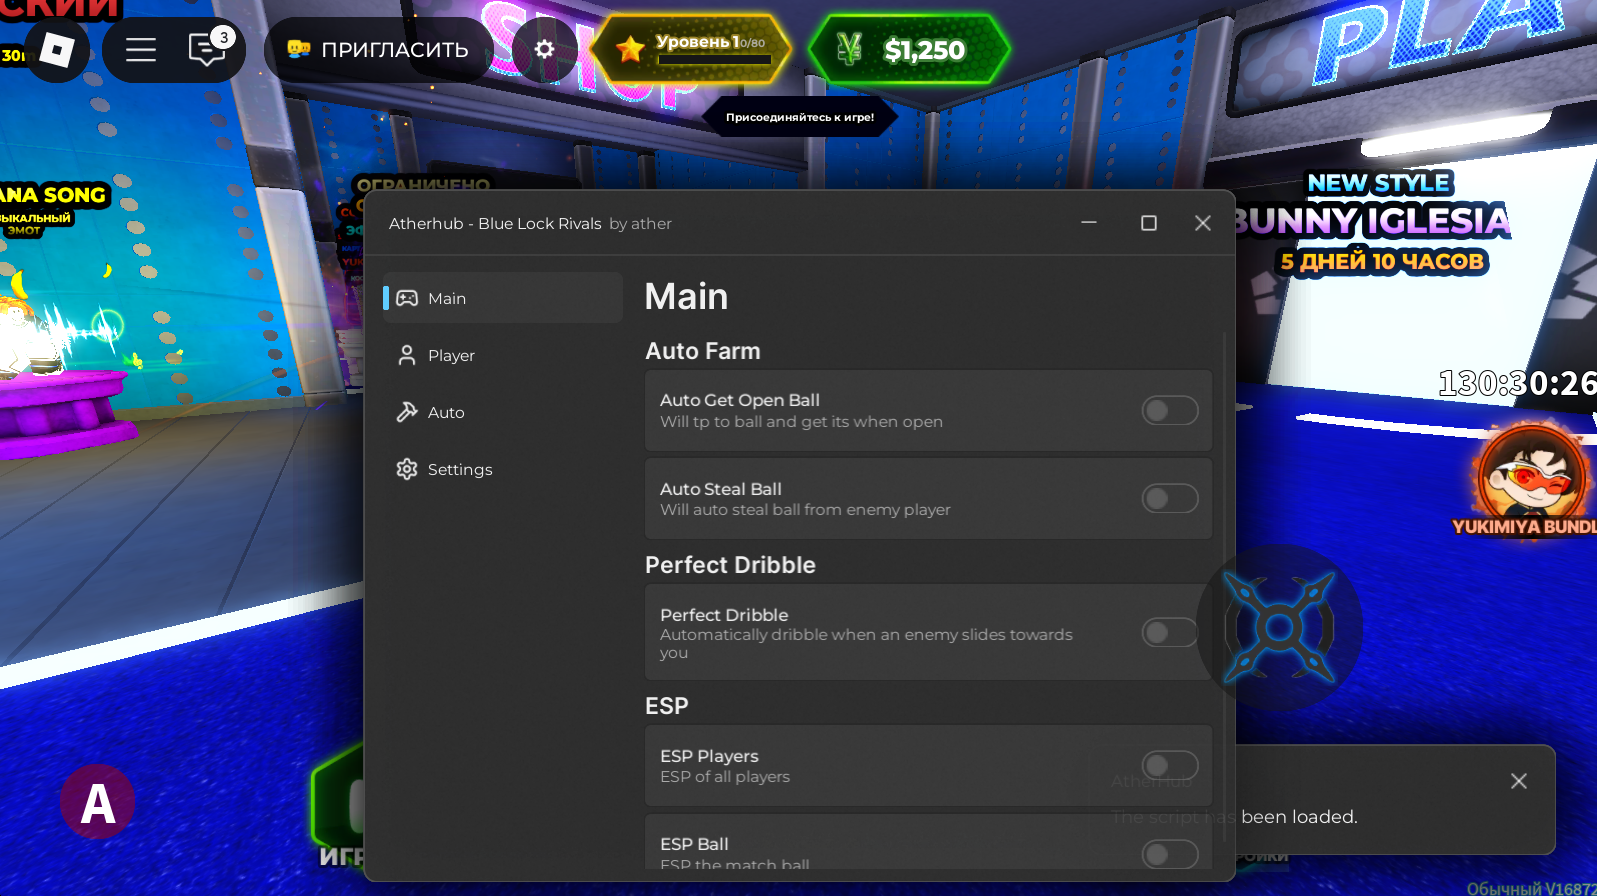1597x896 pixels.
Task: Maximize the Atherhub window
Action: point(1149,223)
